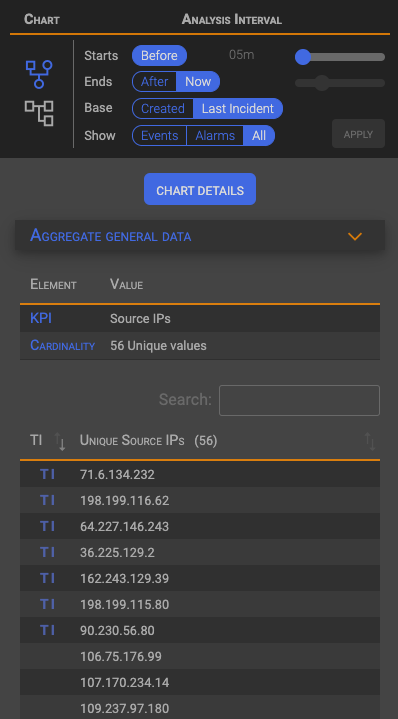
Task: Click the 05m interval value
Action: tap(242, 55)
